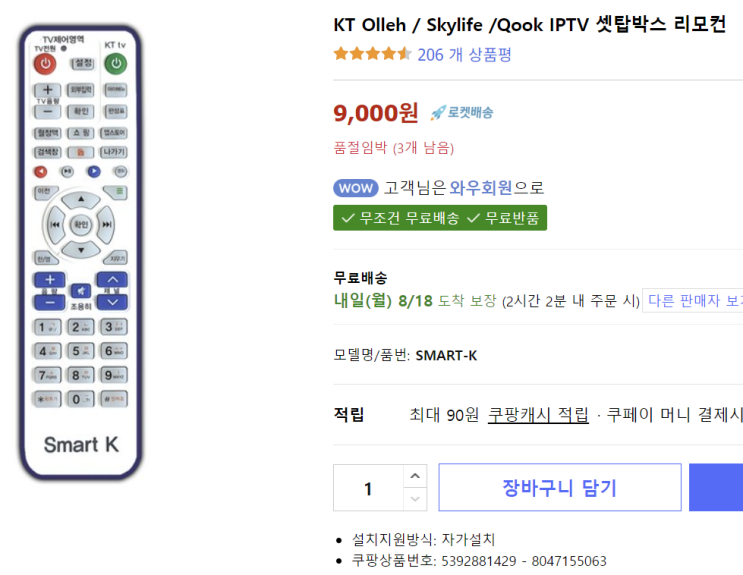Click the five-star rating icons
The height and width of the screenshot is (575, 743).
coord(372,54)
